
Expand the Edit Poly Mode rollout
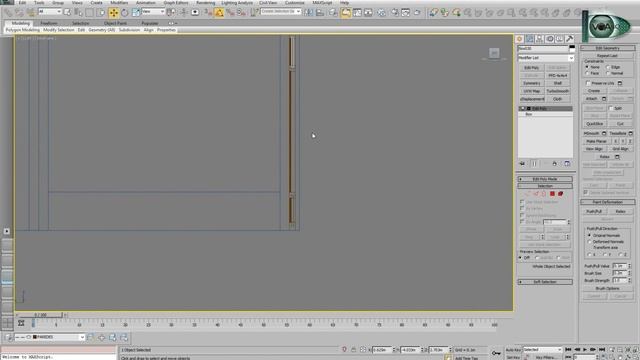tap(545, 179)
